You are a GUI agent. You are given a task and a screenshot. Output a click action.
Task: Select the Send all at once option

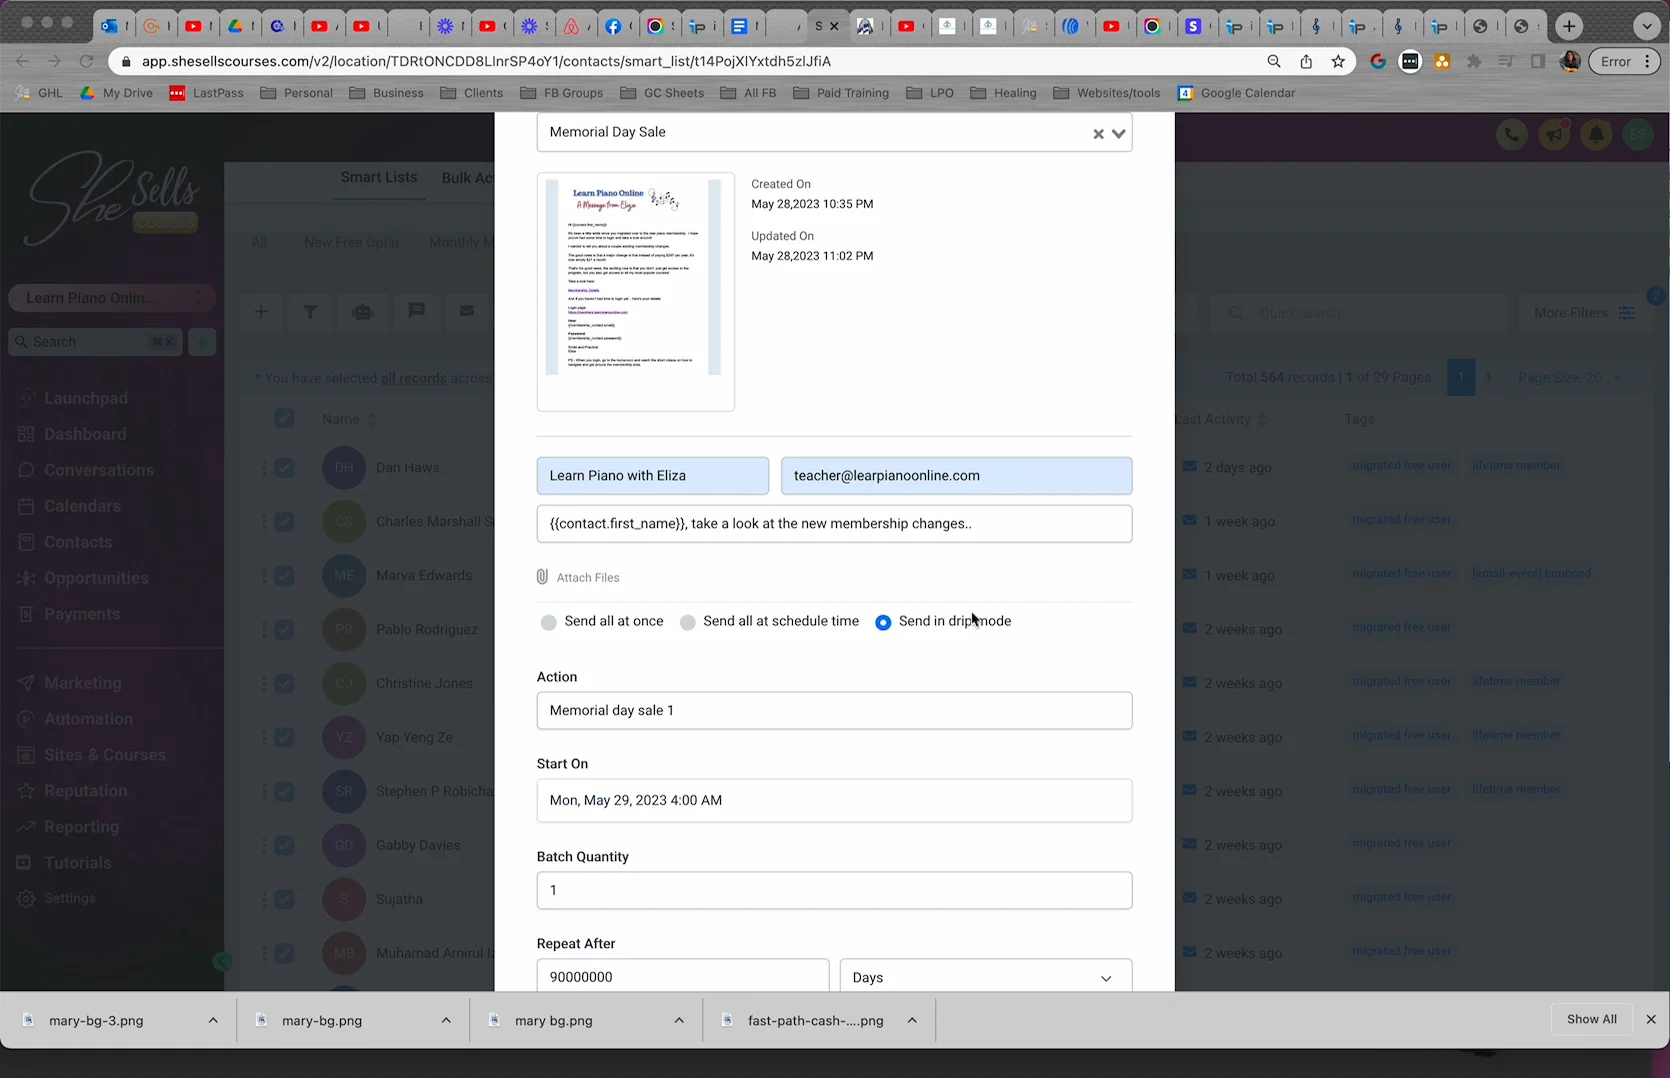tap(548, 622)
